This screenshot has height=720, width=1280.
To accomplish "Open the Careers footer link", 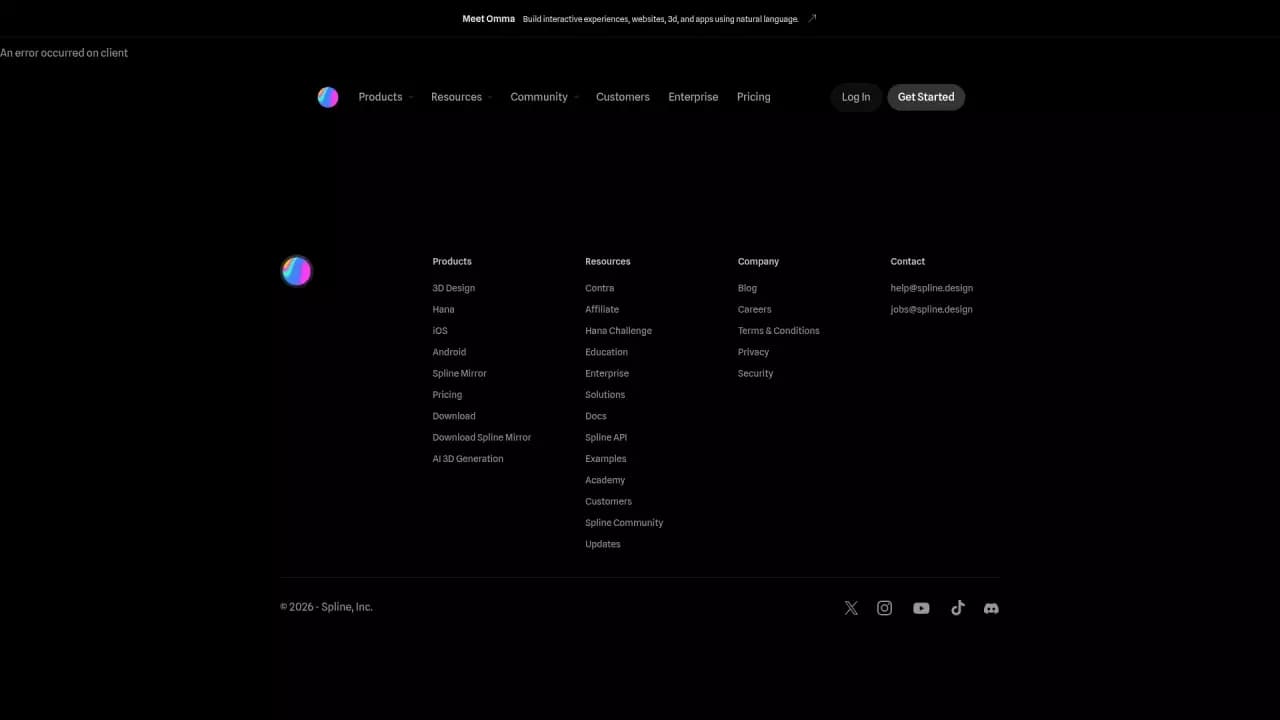I will coord(755,309).
